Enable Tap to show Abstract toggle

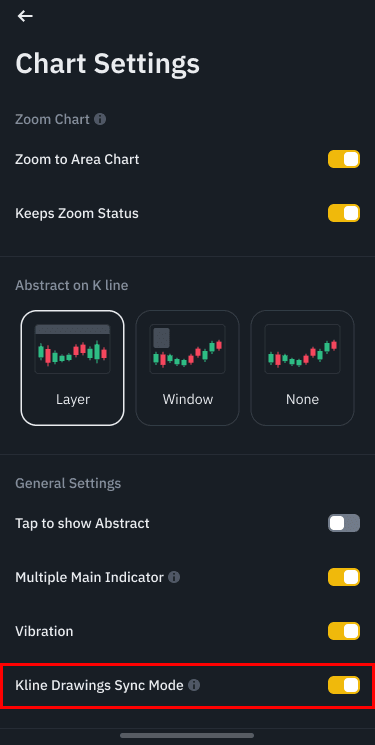pos(344,523)
